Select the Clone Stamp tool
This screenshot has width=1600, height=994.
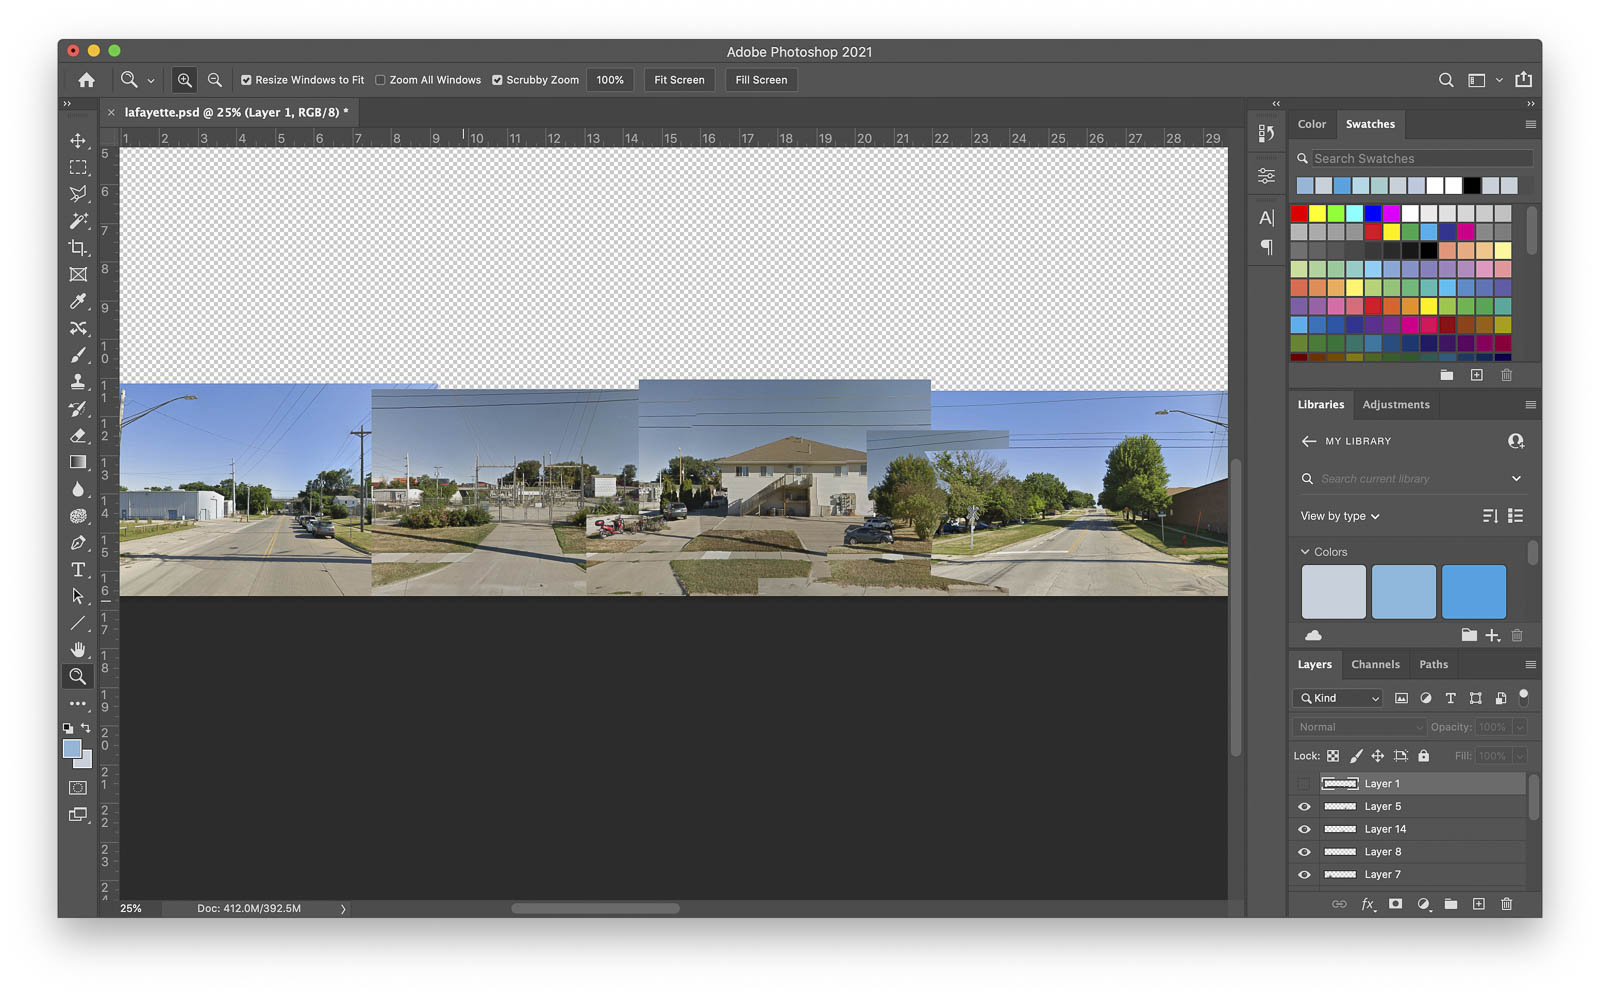pos(78,382)
